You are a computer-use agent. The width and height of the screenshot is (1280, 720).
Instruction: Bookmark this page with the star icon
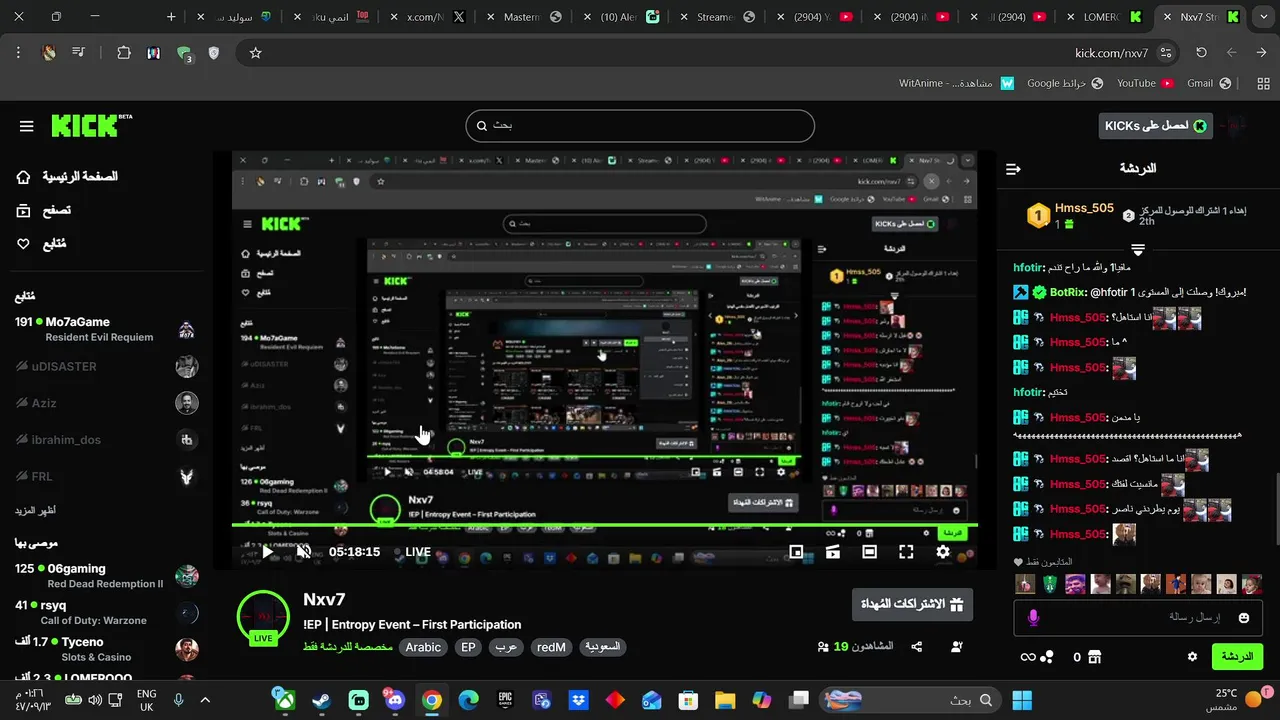click(255, 53)
